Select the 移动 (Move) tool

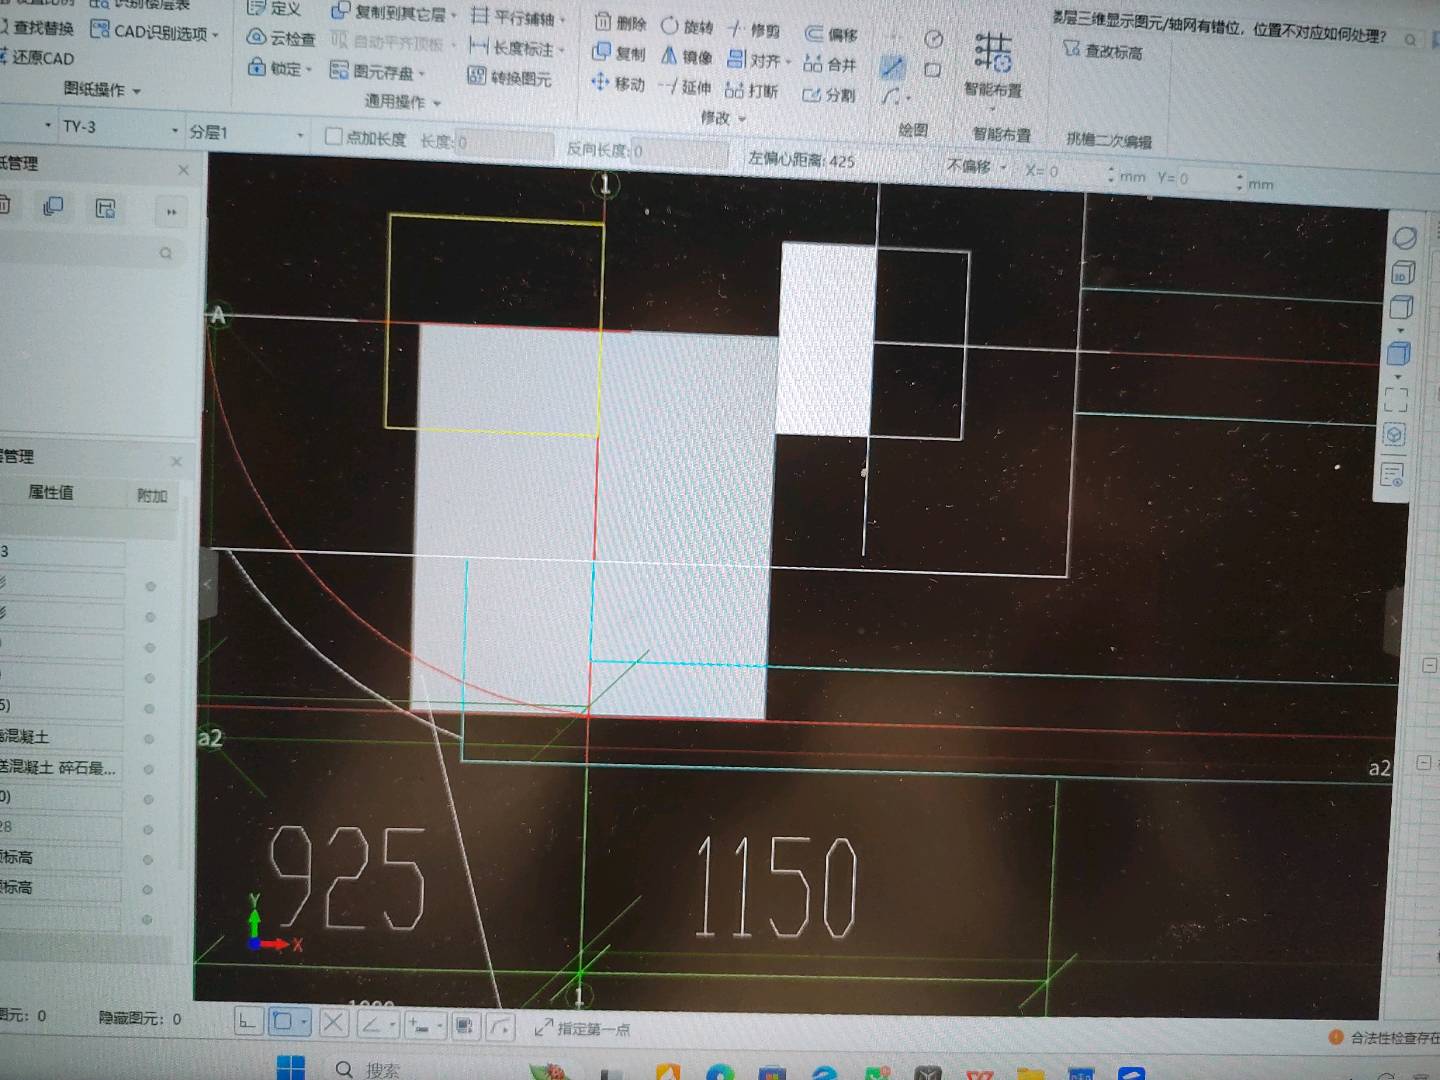(618, 83)
